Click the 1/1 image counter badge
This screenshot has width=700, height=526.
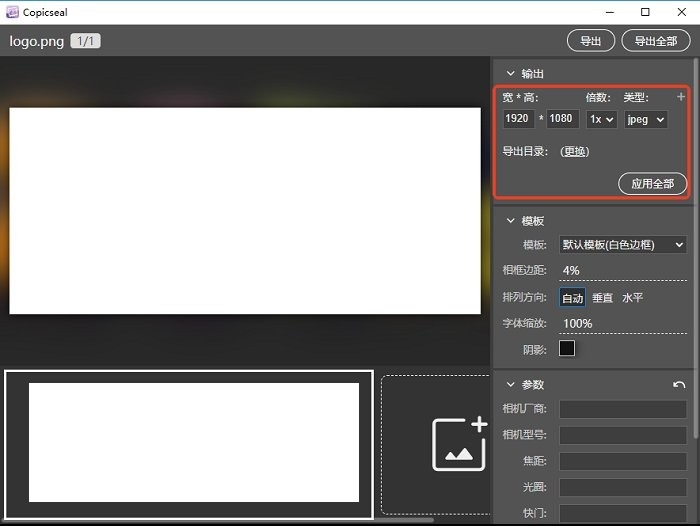tap(85, 41)
